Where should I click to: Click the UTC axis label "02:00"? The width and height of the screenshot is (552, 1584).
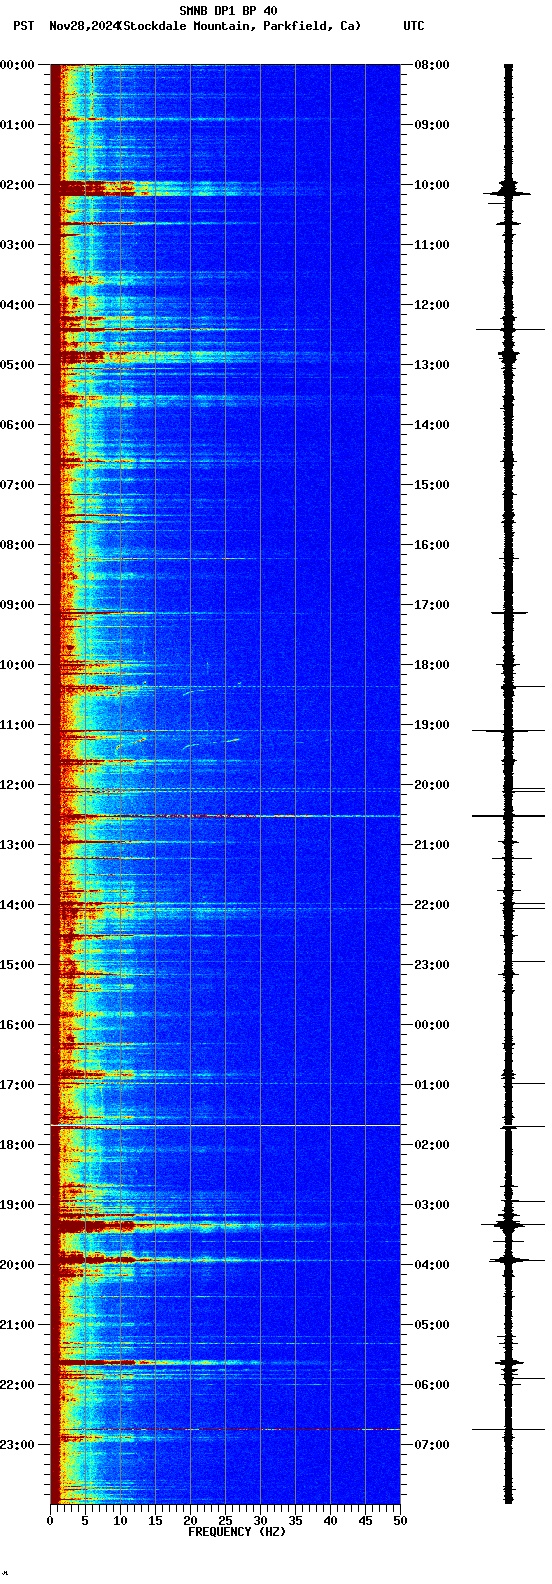432,1145
